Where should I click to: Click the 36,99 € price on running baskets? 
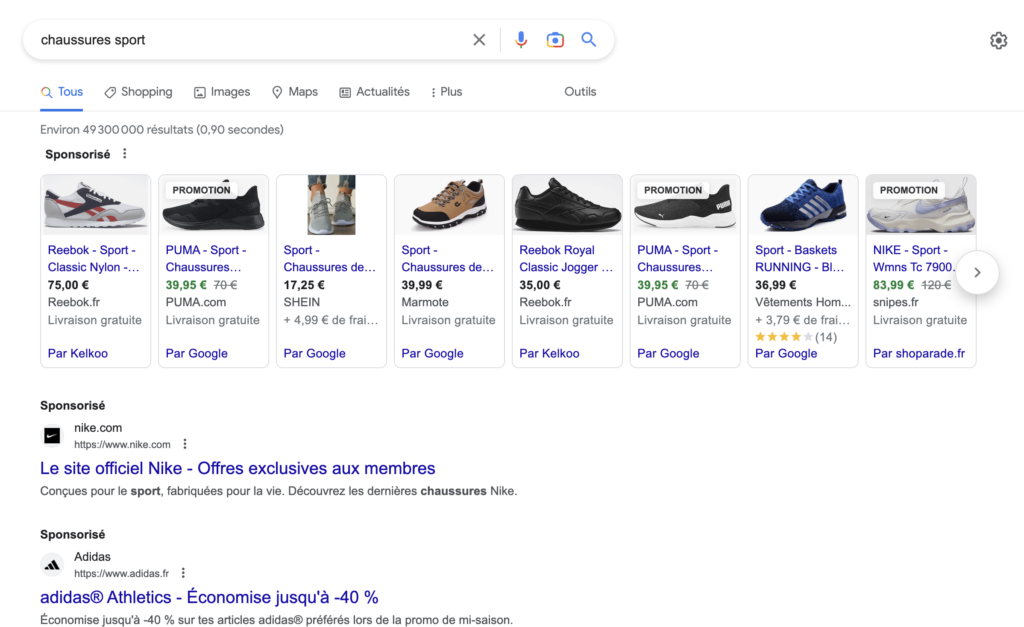click(x=776, y=285)
